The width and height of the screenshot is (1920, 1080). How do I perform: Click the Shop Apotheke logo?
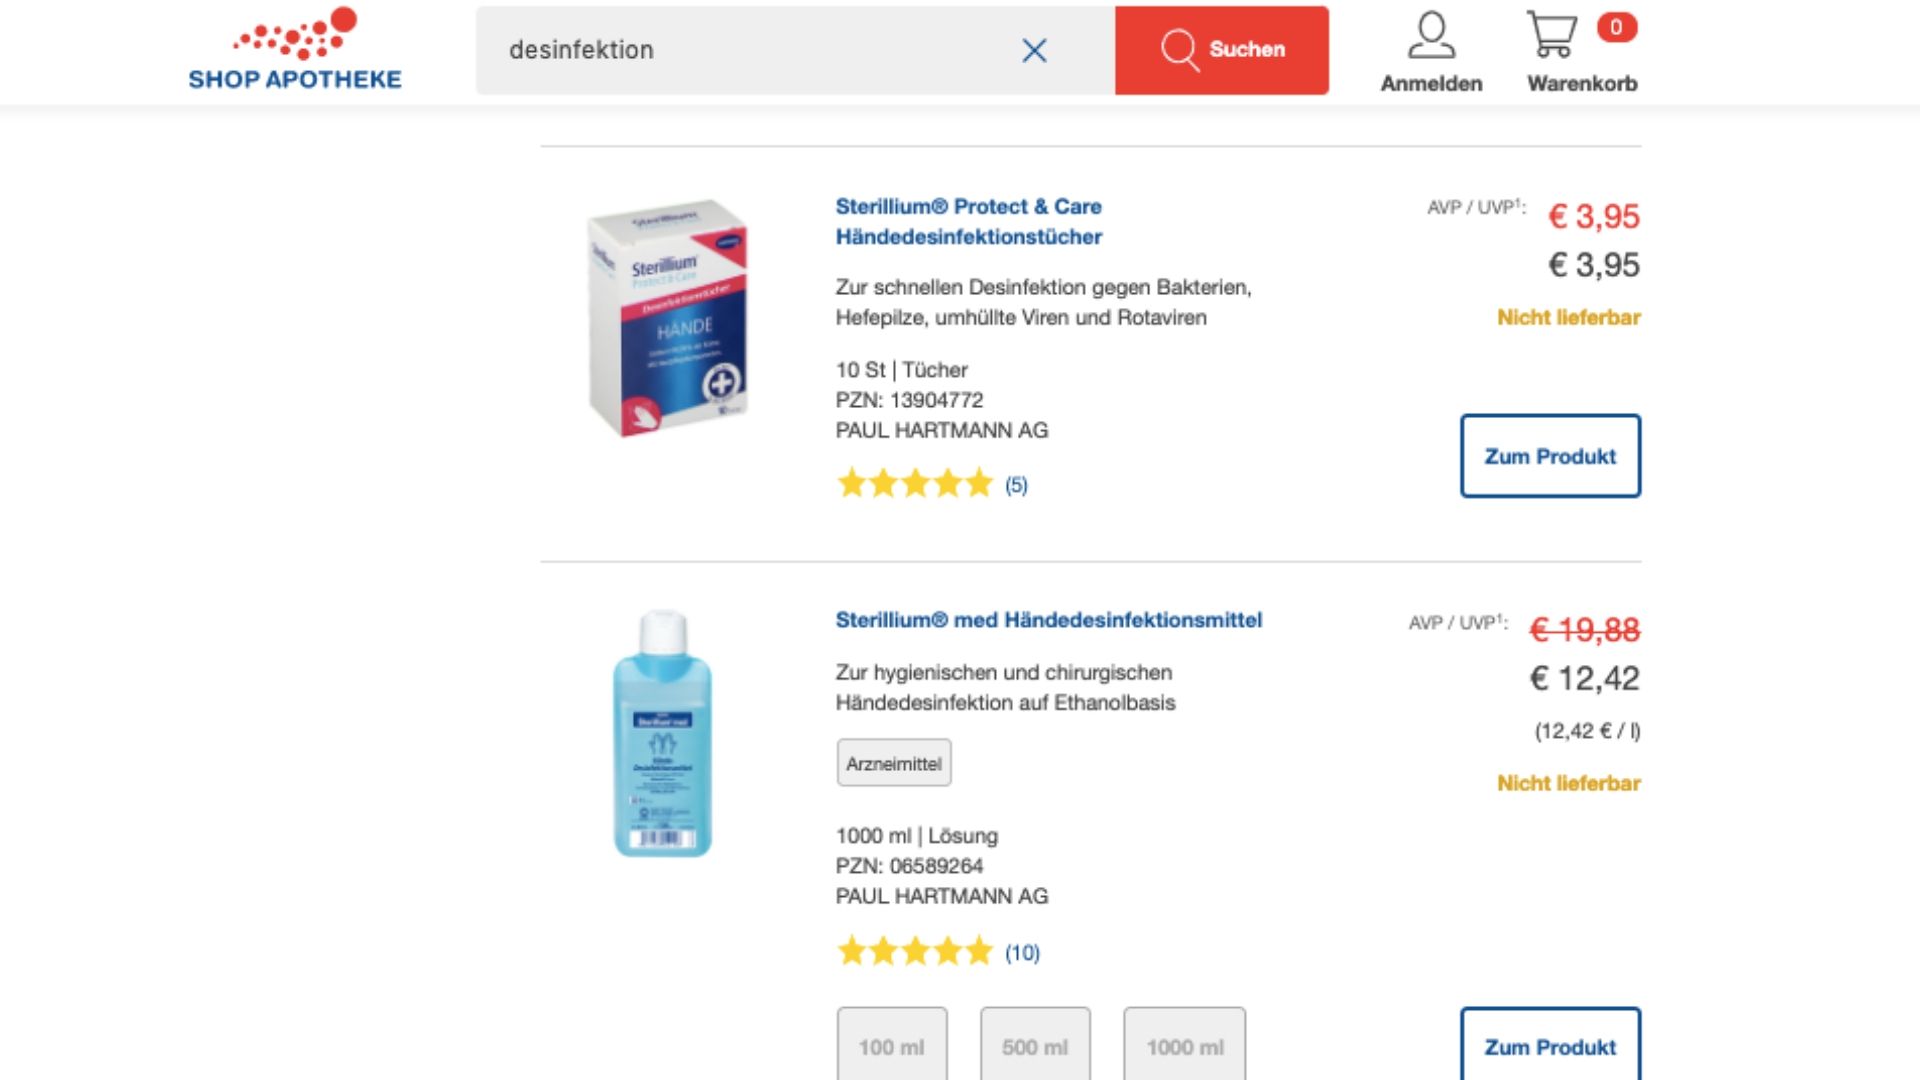[x=295, y=50]
